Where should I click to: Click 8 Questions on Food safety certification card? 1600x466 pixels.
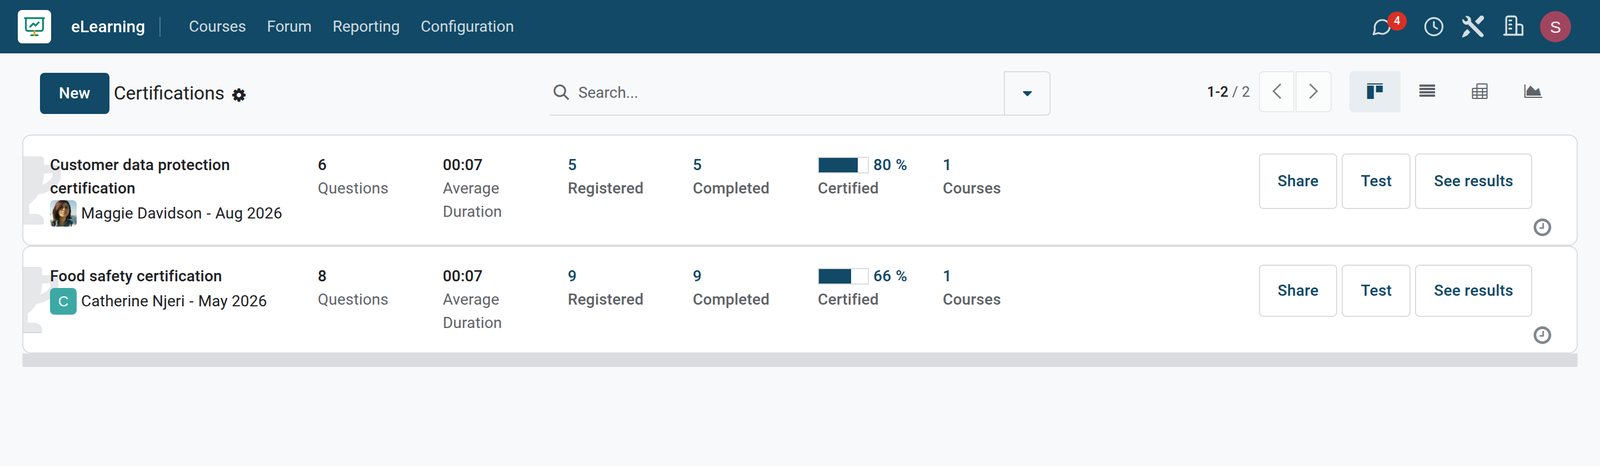tap(352, 288)
